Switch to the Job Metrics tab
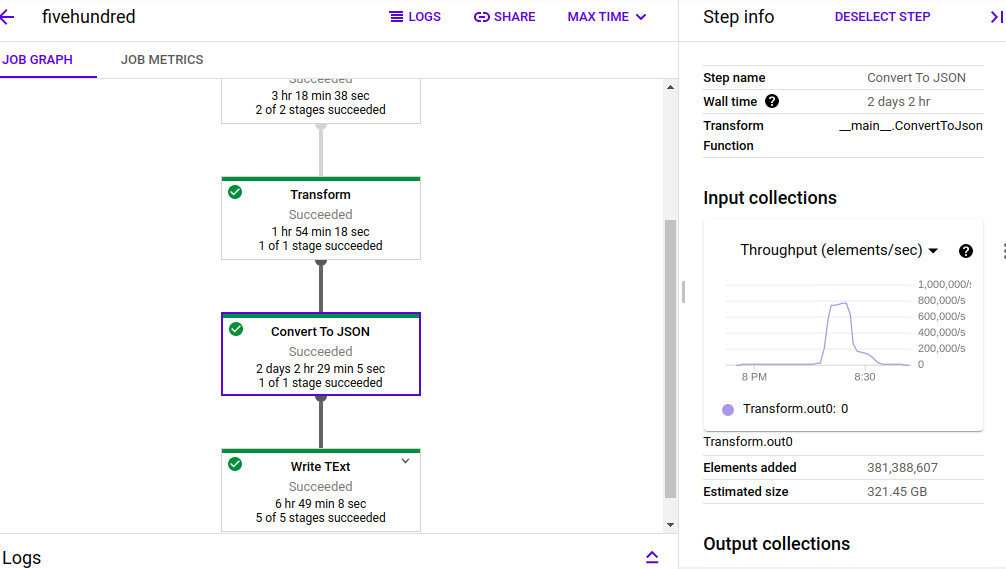Screen dimensions: 1006x569 point(162,60)
